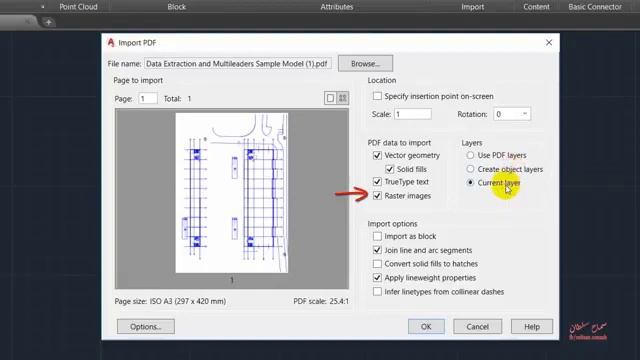Cancel the PDF import
Viewport: 640px width, 360px height.
point(478,327)
